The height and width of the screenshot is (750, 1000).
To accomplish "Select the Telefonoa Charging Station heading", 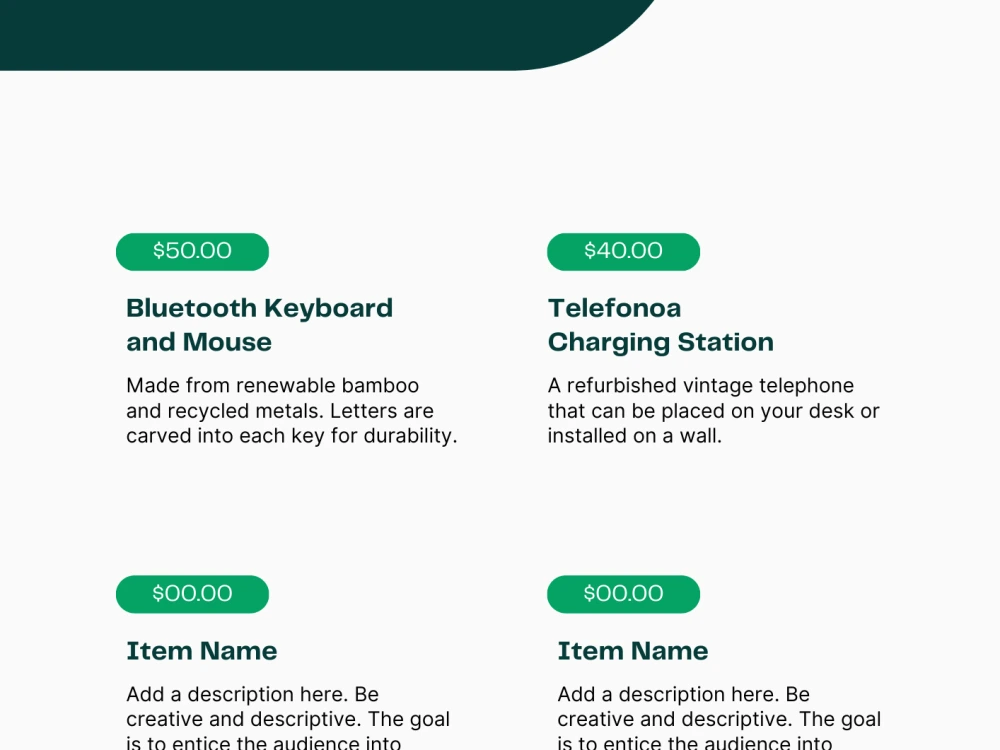I will 661,325.
